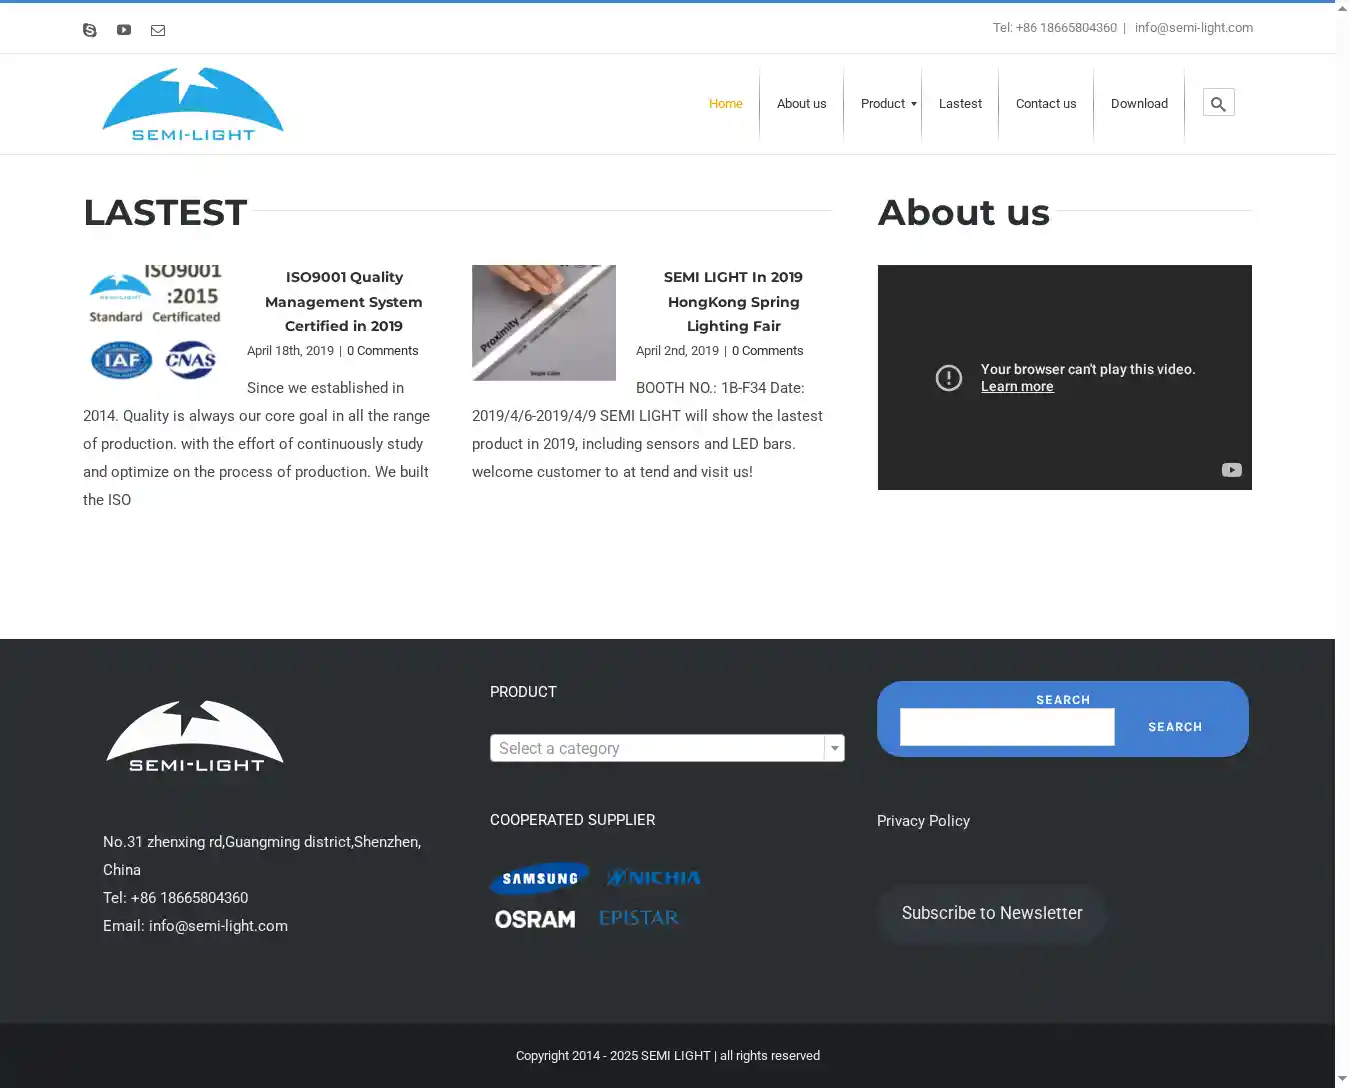Screen dimensions: 1350x1088
Task: Click Subscribe to Newsletter button
Action: tap(991, 913)
